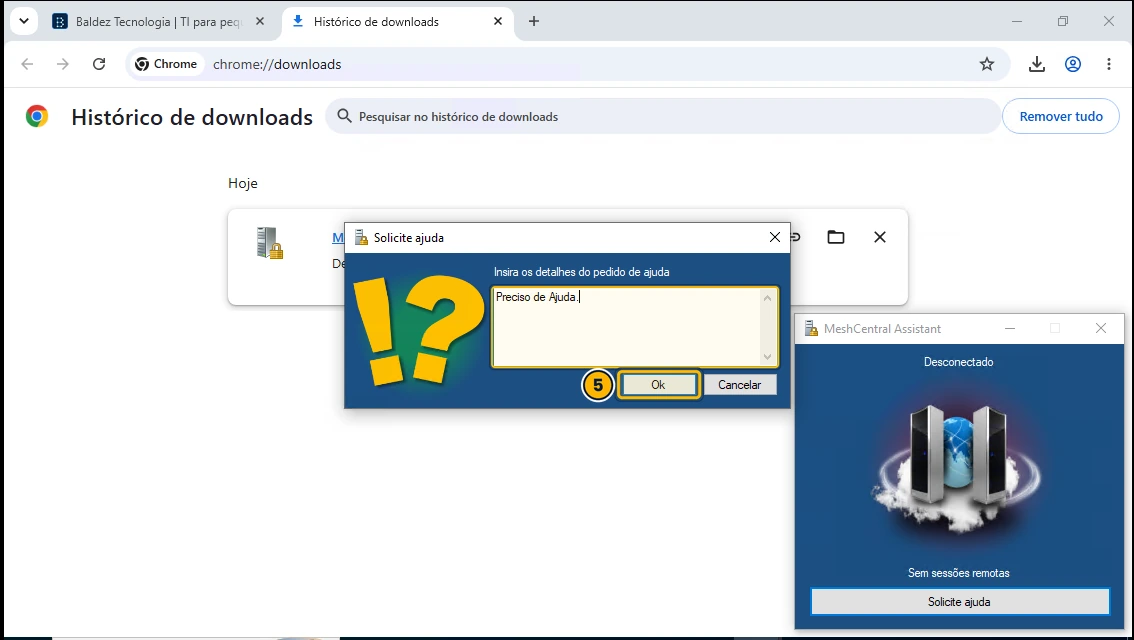The image size is (1134, 640).
Task: Click scroll down arrow in help details box
Action: [767, 357]
